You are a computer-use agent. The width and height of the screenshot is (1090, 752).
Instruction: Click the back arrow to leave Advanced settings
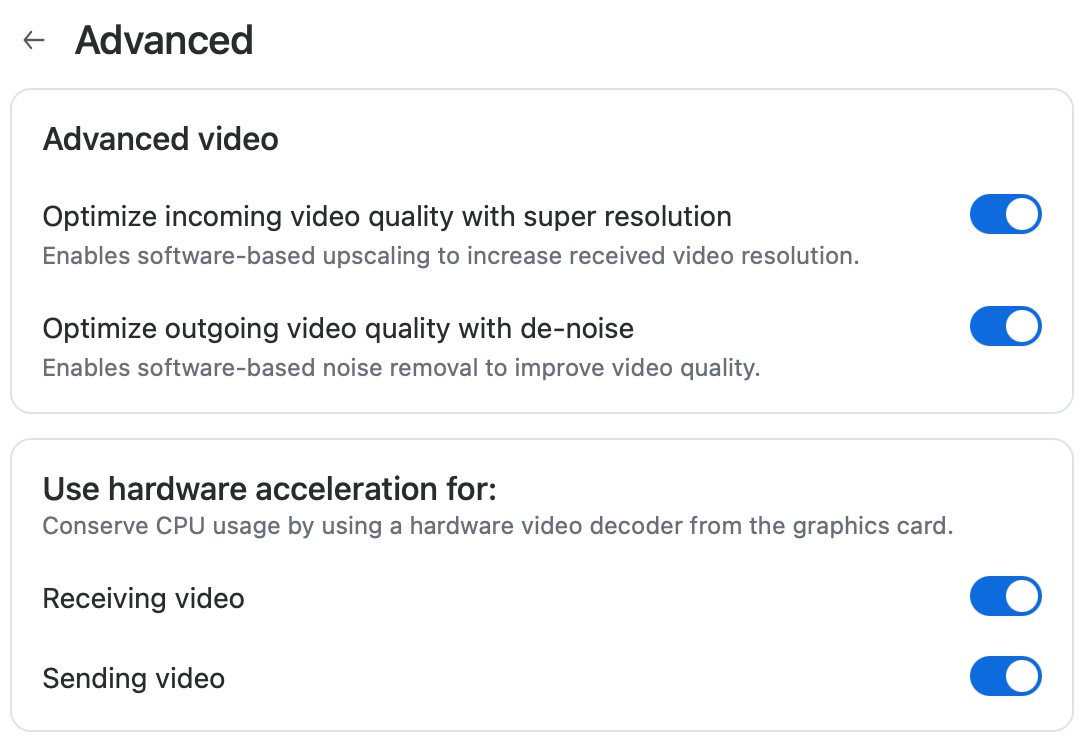pos(33,40)
